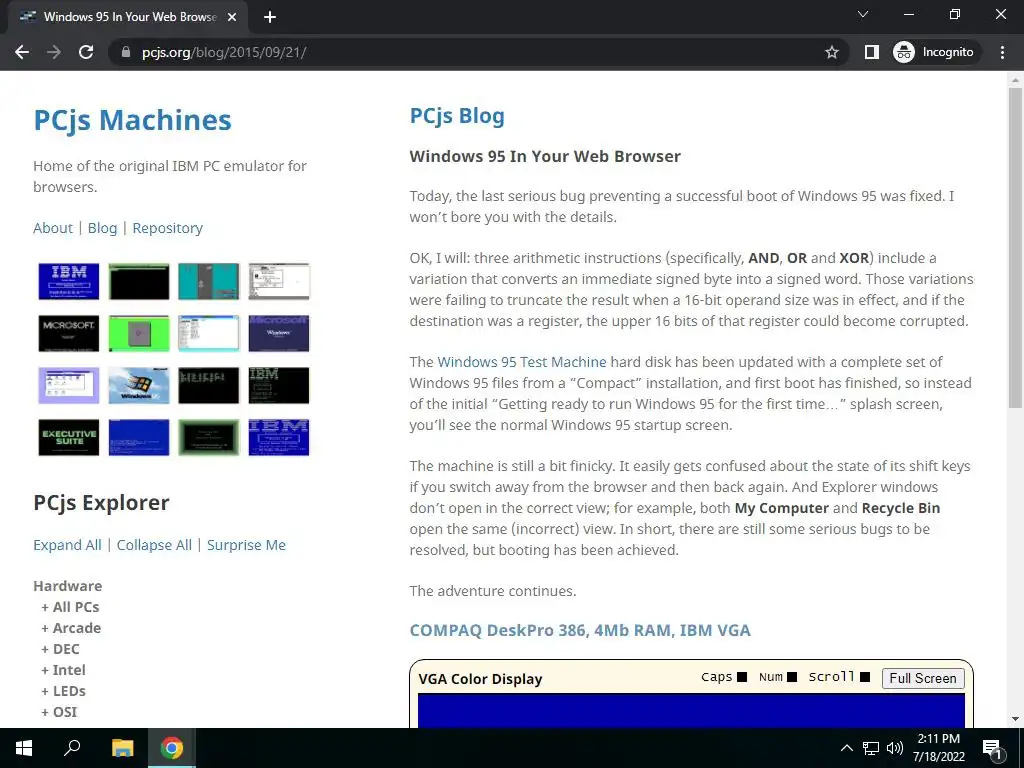This screenshot has height=768, width=1024.
Task: Open the white windowed desktop thumbnail in first row
Action: [279, 281]
